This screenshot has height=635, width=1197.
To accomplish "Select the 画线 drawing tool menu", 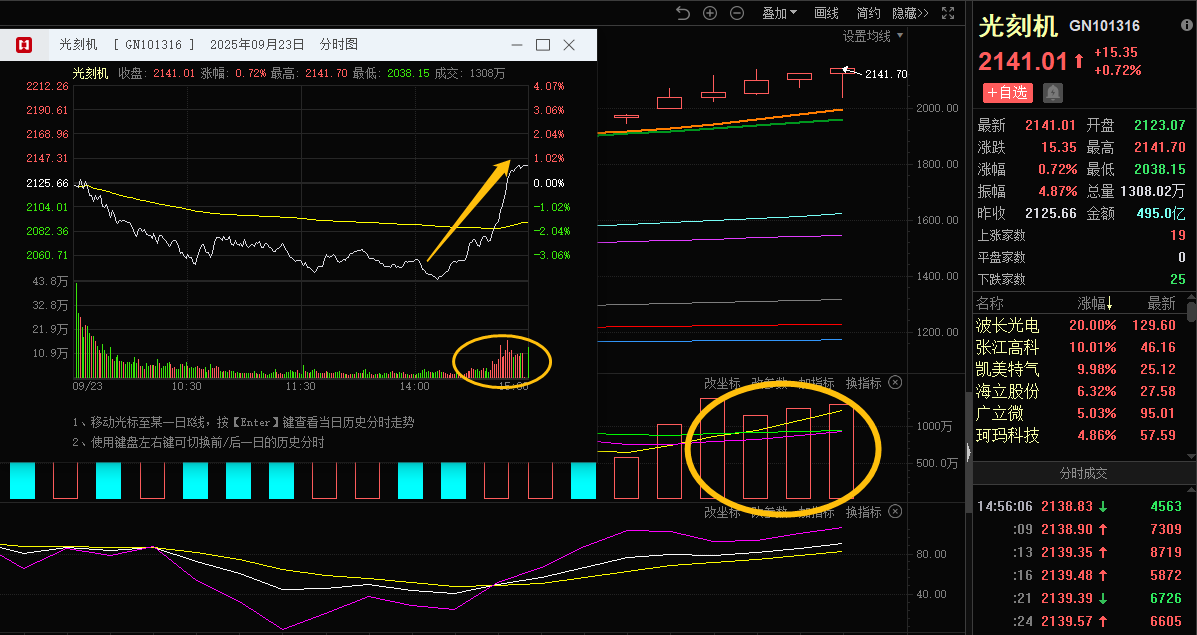I will (826, 13).
